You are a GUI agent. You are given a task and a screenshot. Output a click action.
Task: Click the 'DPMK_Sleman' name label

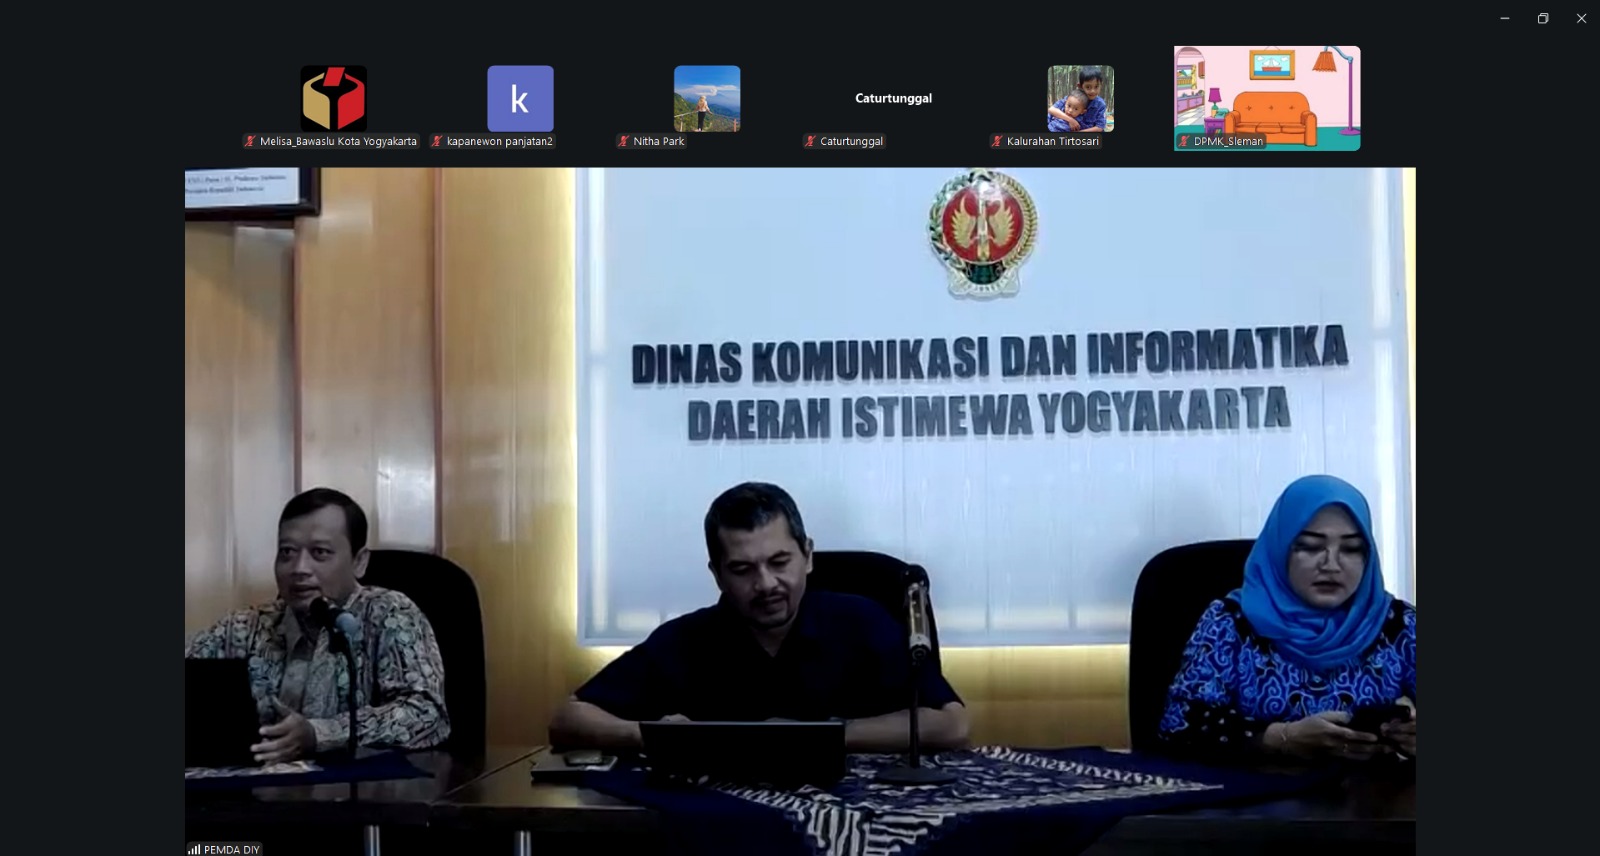pyautogui.click(x=1228, y=141)
